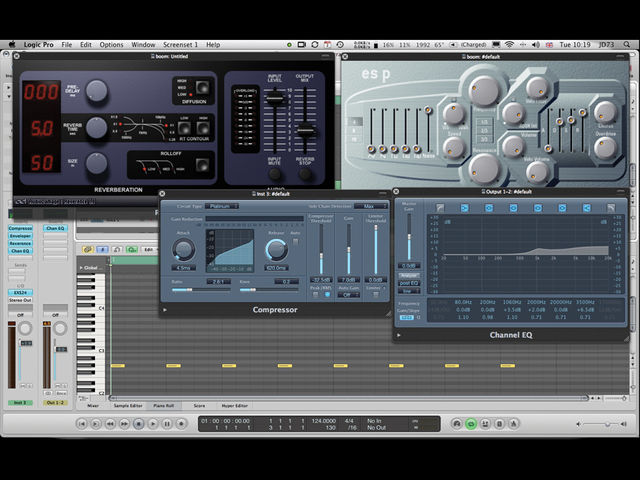Expand the Channel EQ extended parameters triangle
The width and height of the screenshot is (640, 480).
point(399,335)
